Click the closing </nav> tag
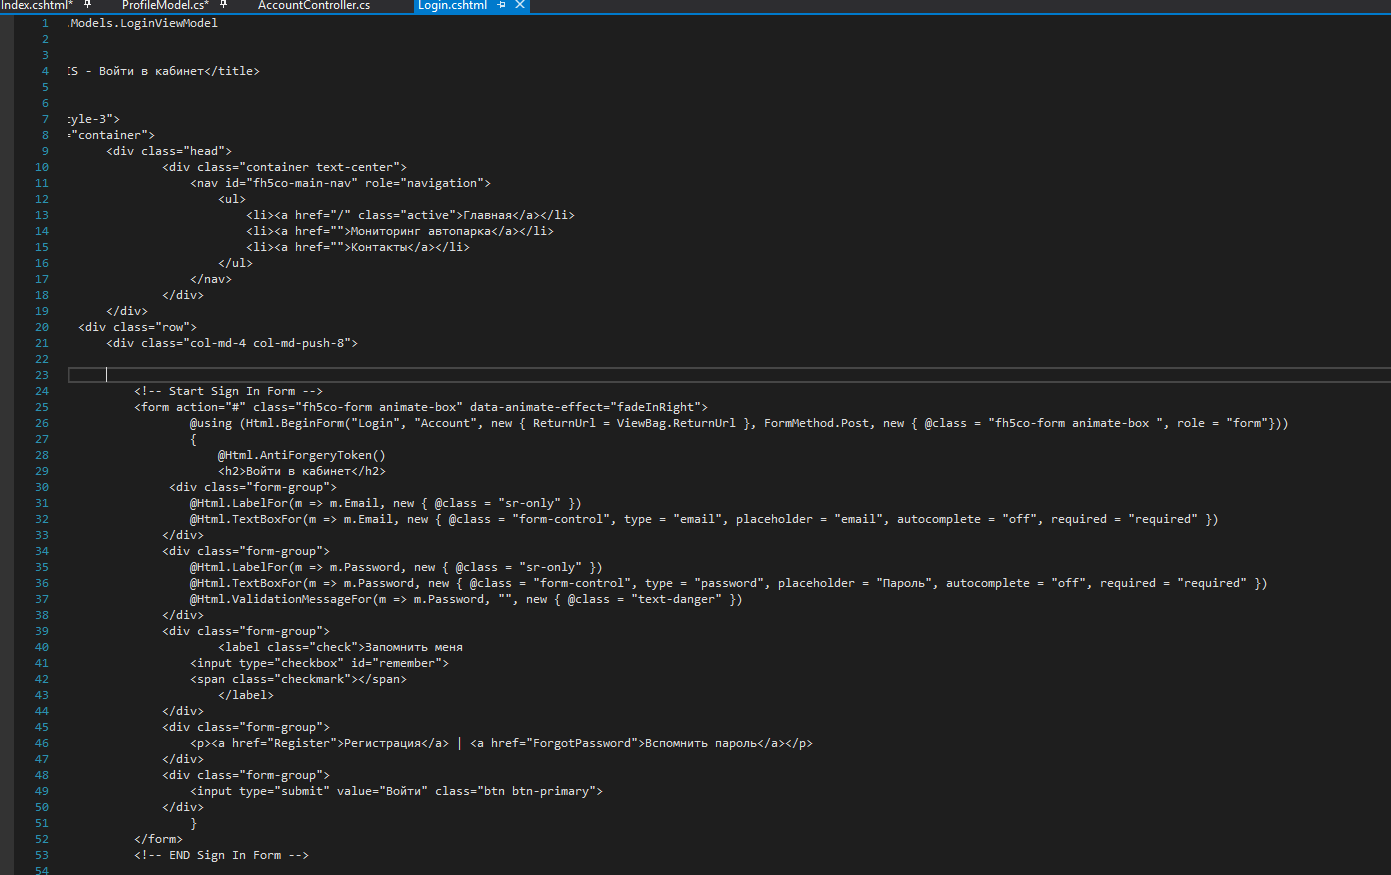Image resolution: width=1391 pixels, height=875 pixels. [x=211, y=279]
